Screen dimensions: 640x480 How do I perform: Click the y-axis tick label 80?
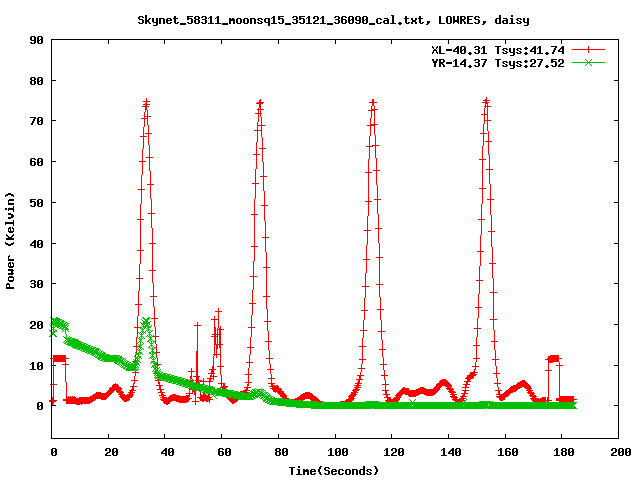pos(36,81)
